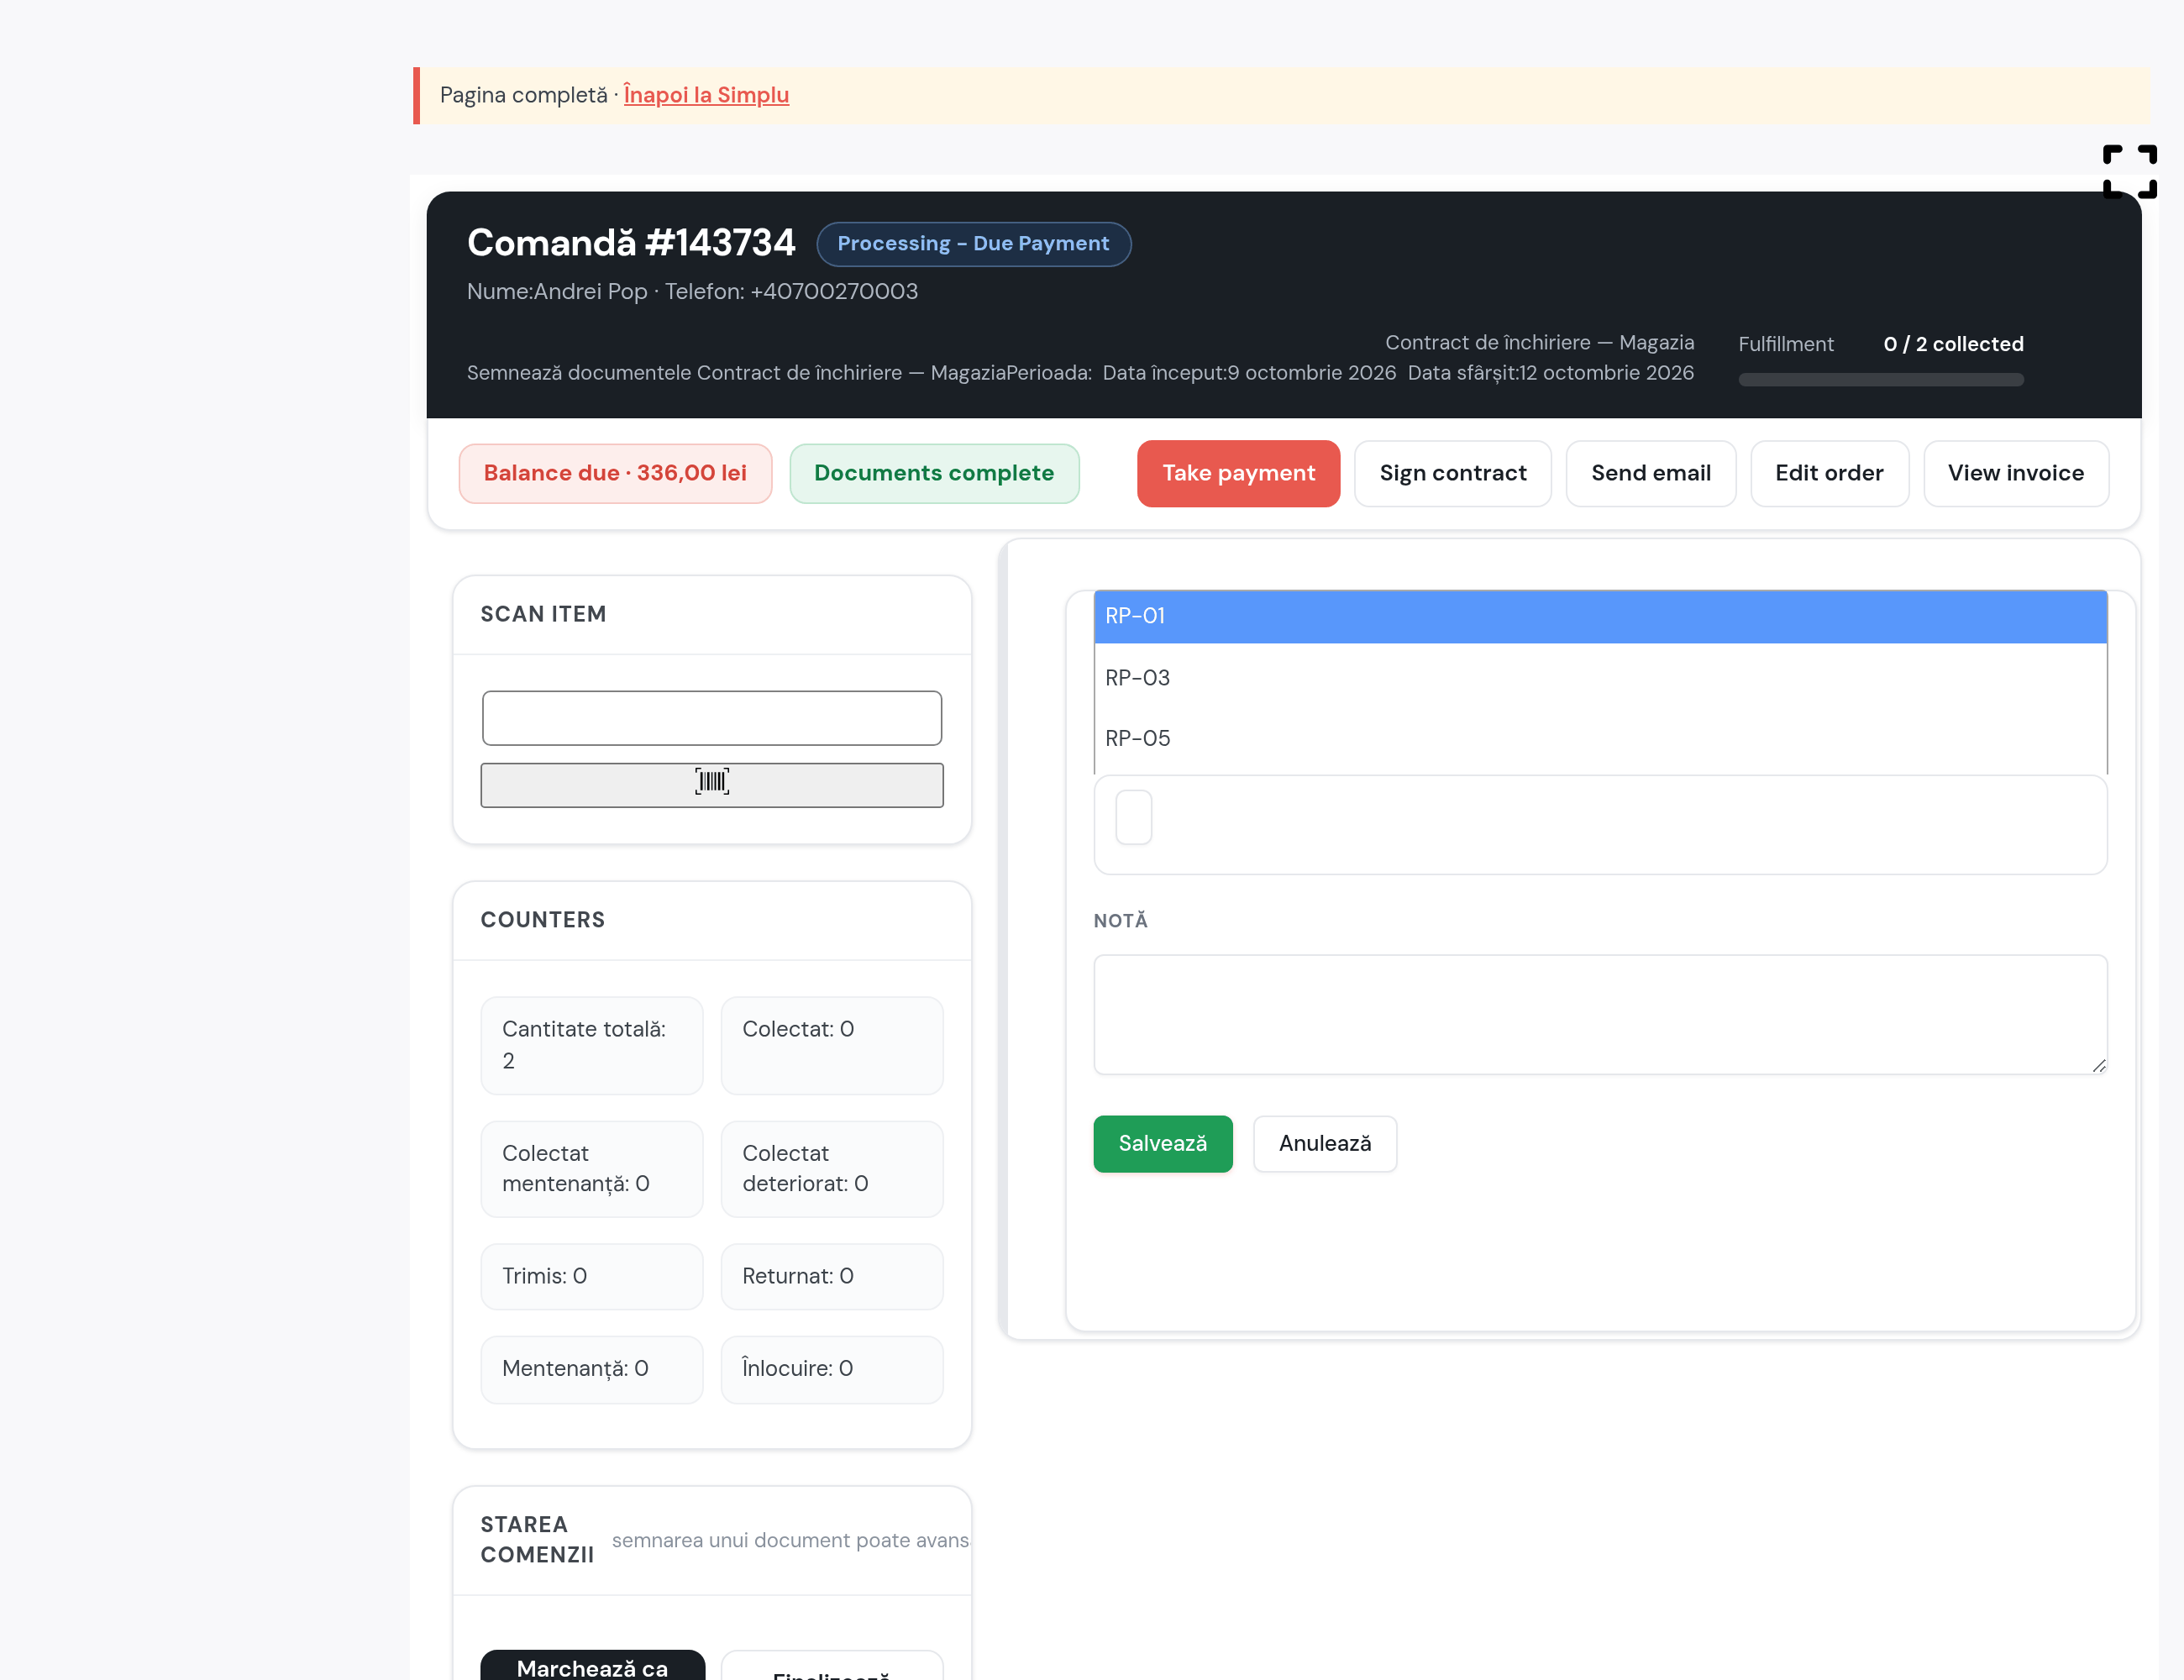Image resolution: width=2184 pixels, height=1680 pixels.
Task: Click the Mentenanță: 0 counter
Action: tap(591, 1369)
